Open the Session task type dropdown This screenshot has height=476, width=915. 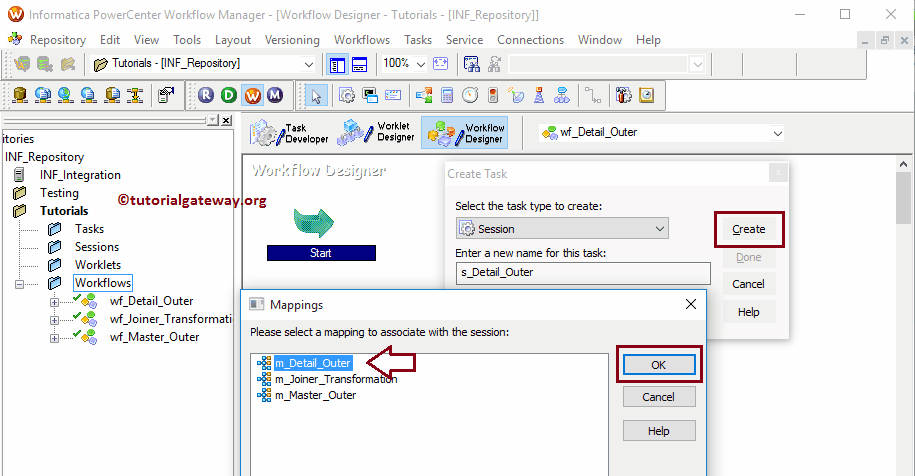click(660, 229)
